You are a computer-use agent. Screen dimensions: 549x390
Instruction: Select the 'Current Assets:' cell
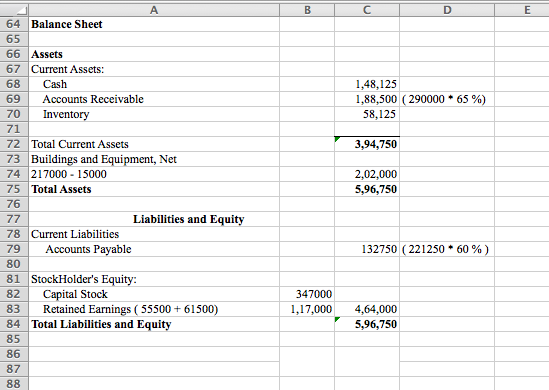[x=154, y=69]
